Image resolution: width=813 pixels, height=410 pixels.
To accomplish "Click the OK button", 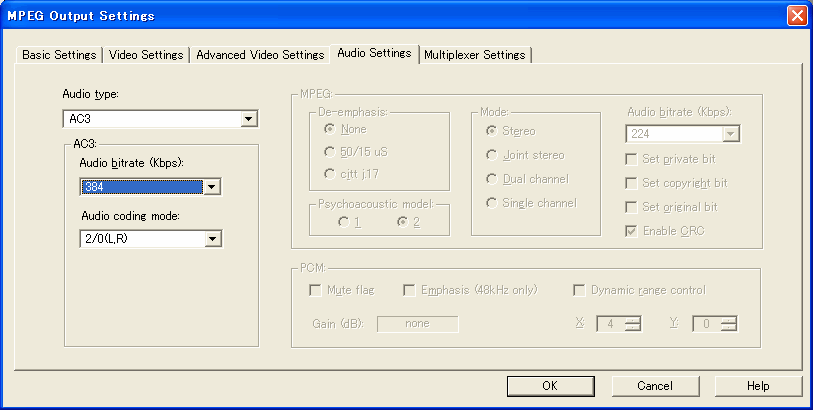I will (550, 386).
